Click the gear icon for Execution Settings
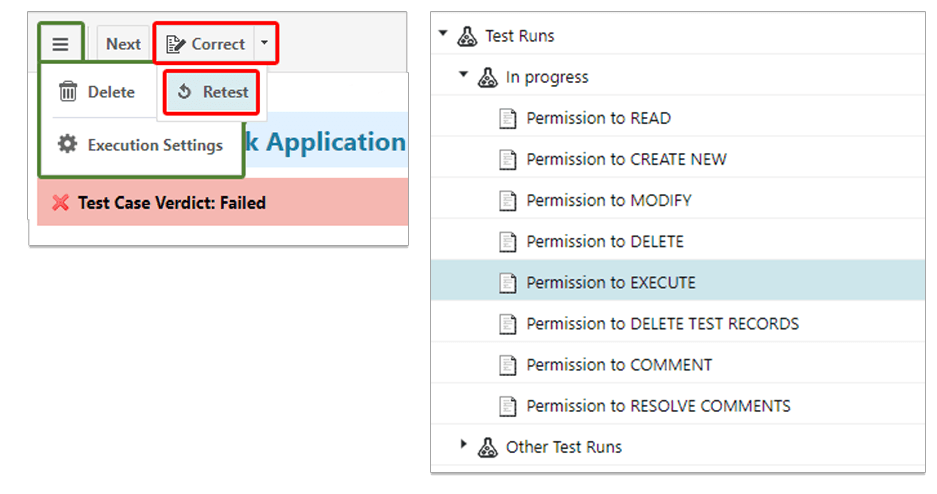 (68, 145)
